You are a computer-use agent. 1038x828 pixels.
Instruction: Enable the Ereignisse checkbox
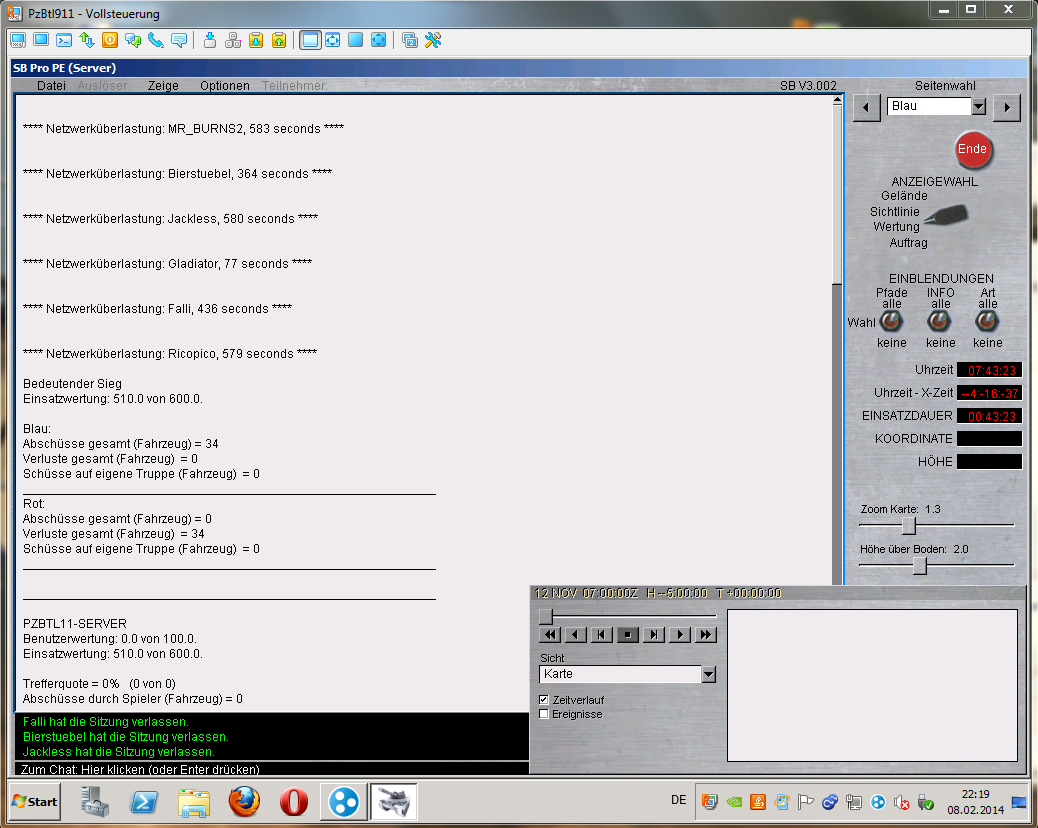point(545,714)
